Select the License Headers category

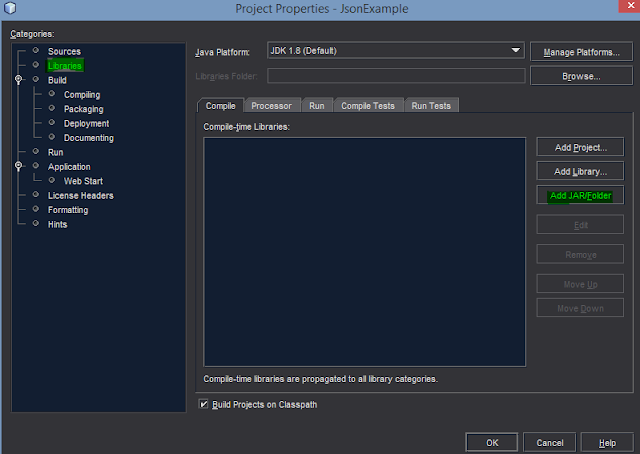(80, 196)
